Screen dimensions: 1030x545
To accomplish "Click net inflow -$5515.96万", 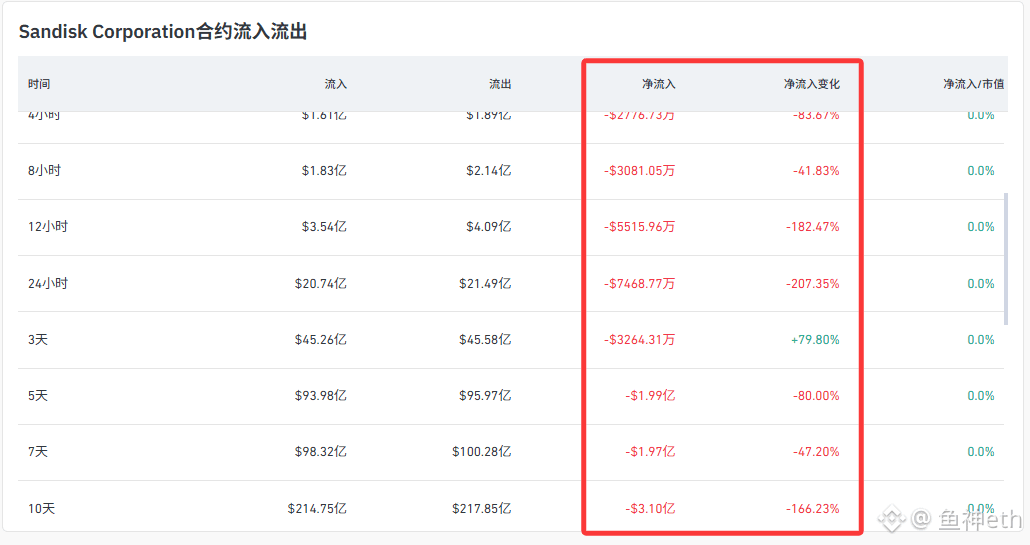I will click(x=639, y=227).
